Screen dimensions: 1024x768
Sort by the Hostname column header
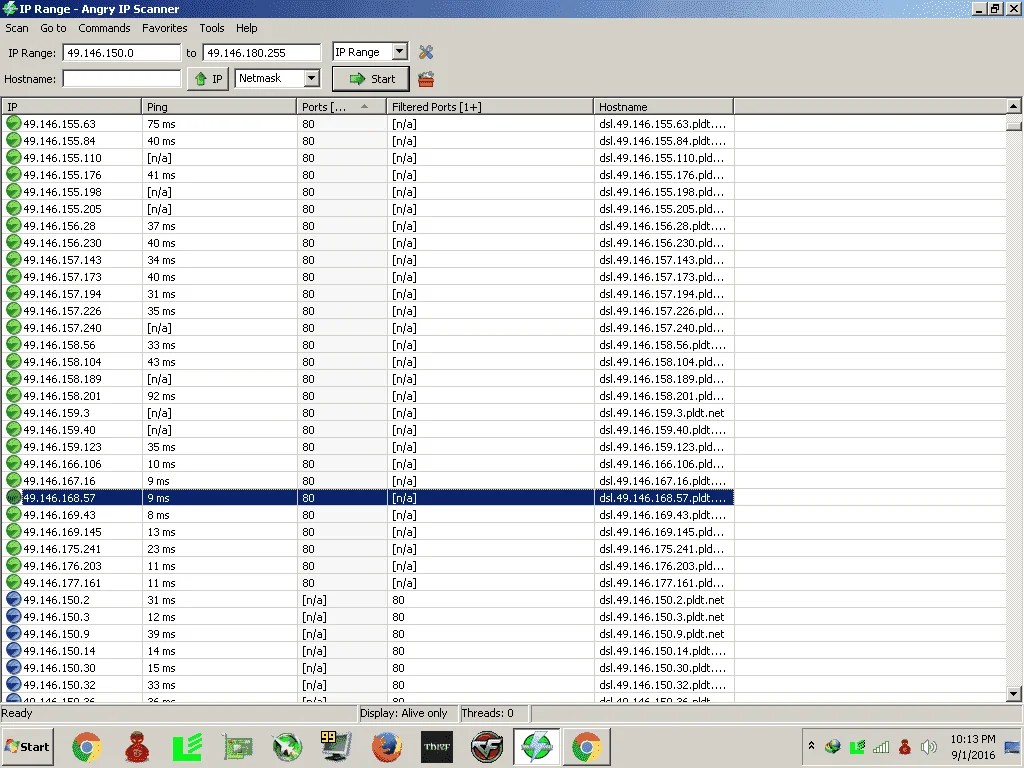(664, 106)
